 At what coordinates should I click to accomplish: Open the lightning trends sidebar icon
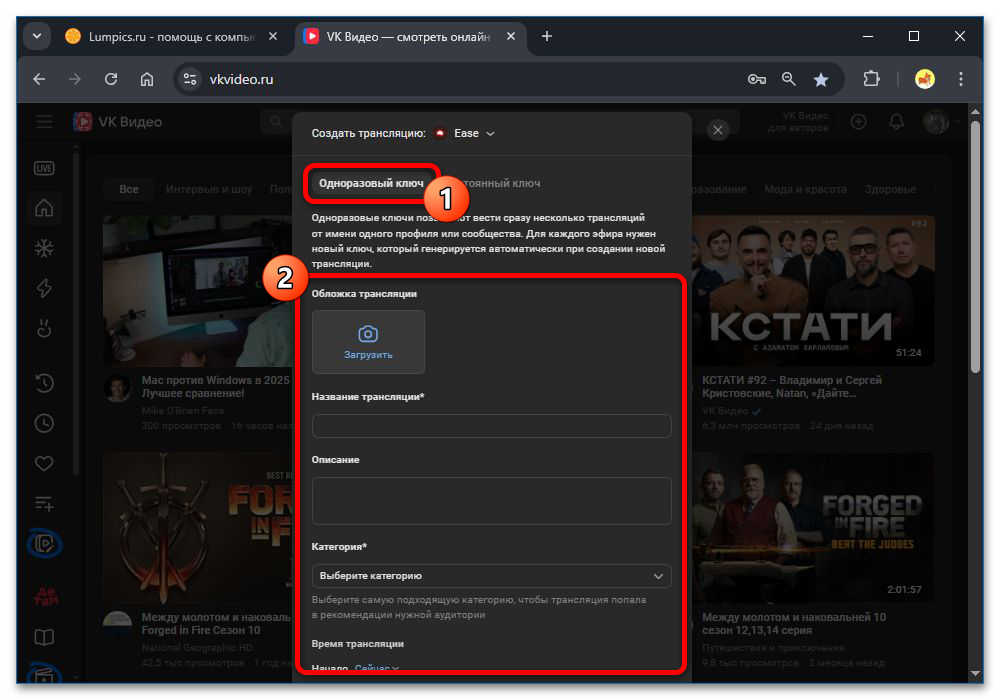click(x=44, y=288)
